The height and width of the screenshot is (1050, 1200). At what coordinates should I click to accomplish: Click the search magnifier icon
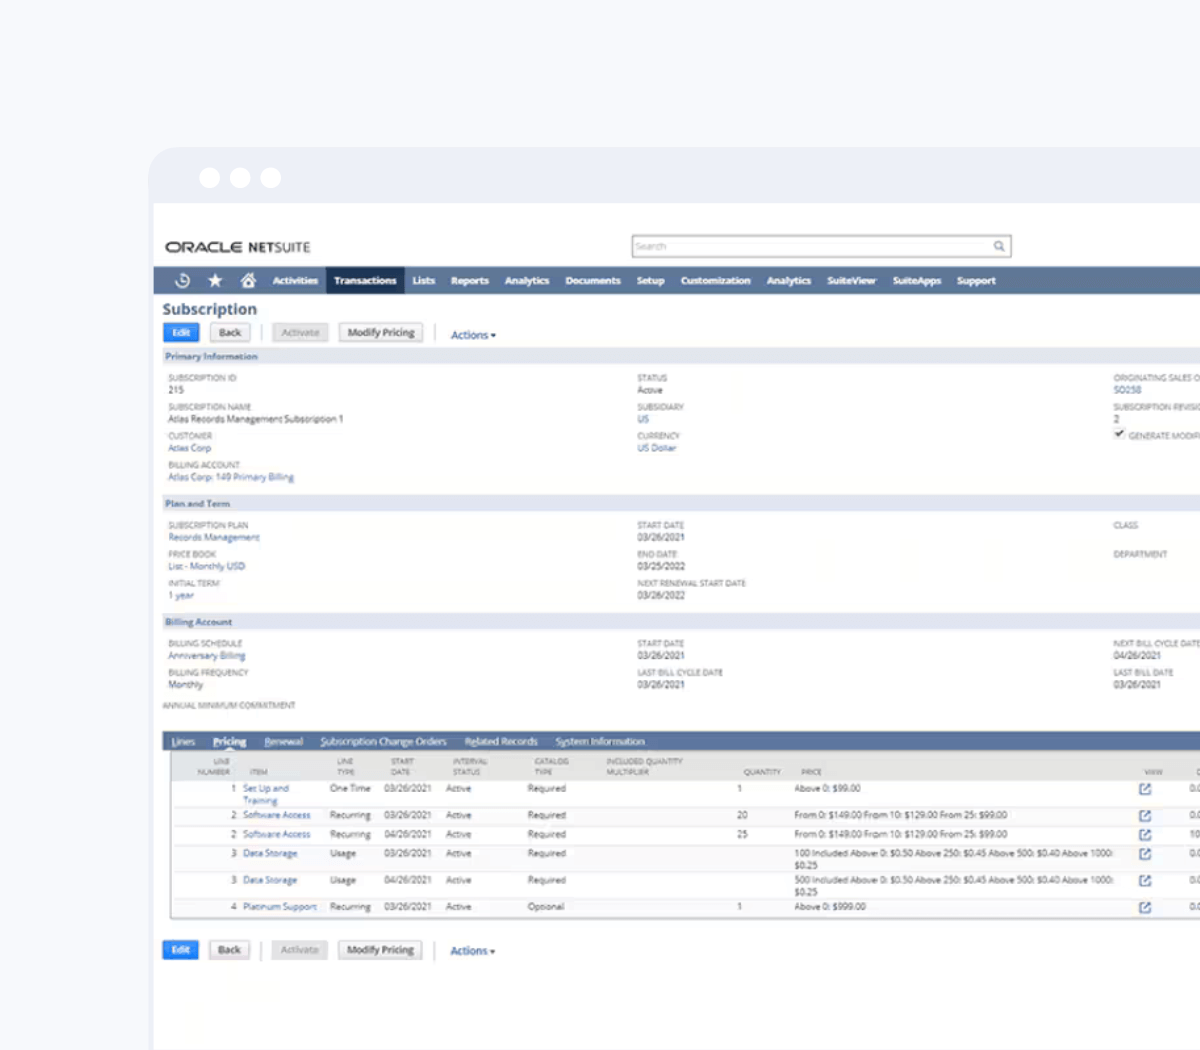999,246
